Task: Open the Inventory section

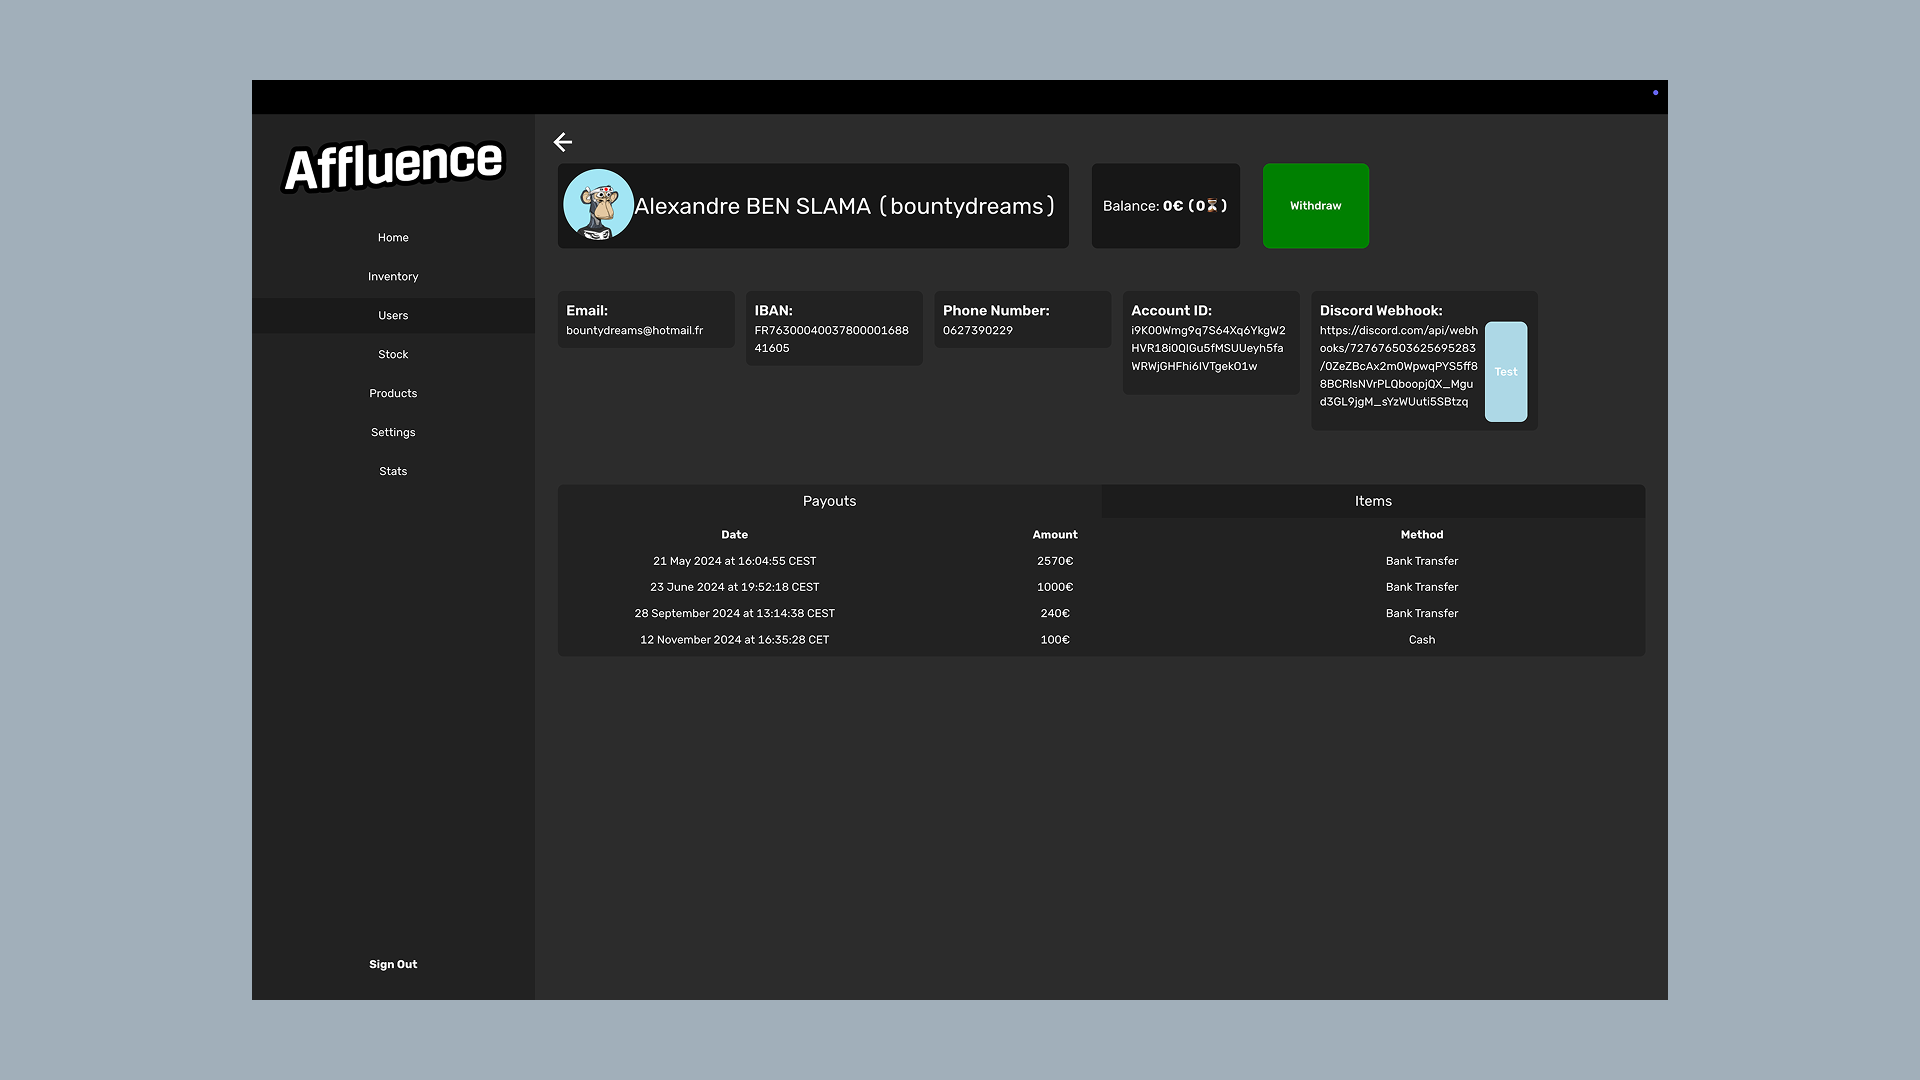Action: coord(393,277)
